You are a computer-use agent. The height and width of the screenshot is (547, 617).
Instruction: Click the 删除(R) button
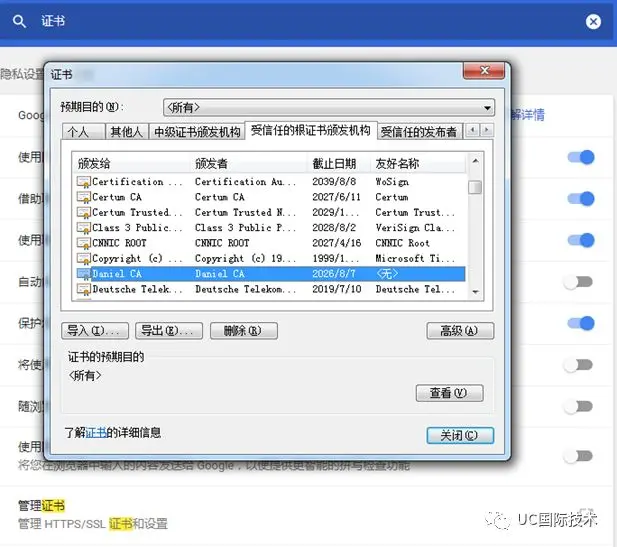click(x=244, y=331)
